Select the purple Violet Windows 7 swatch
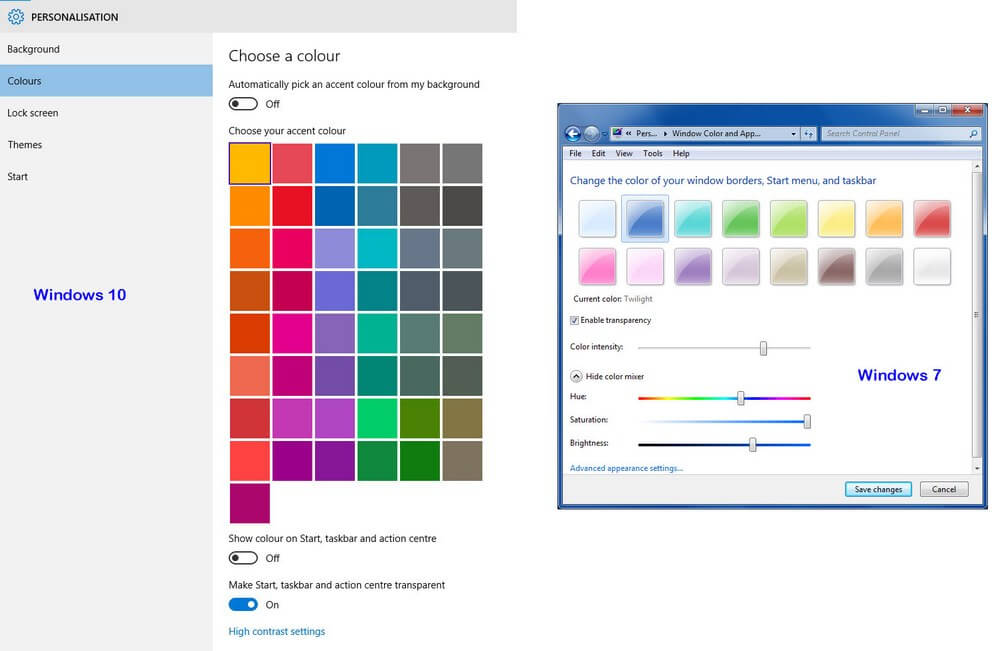 click(693, 266)
